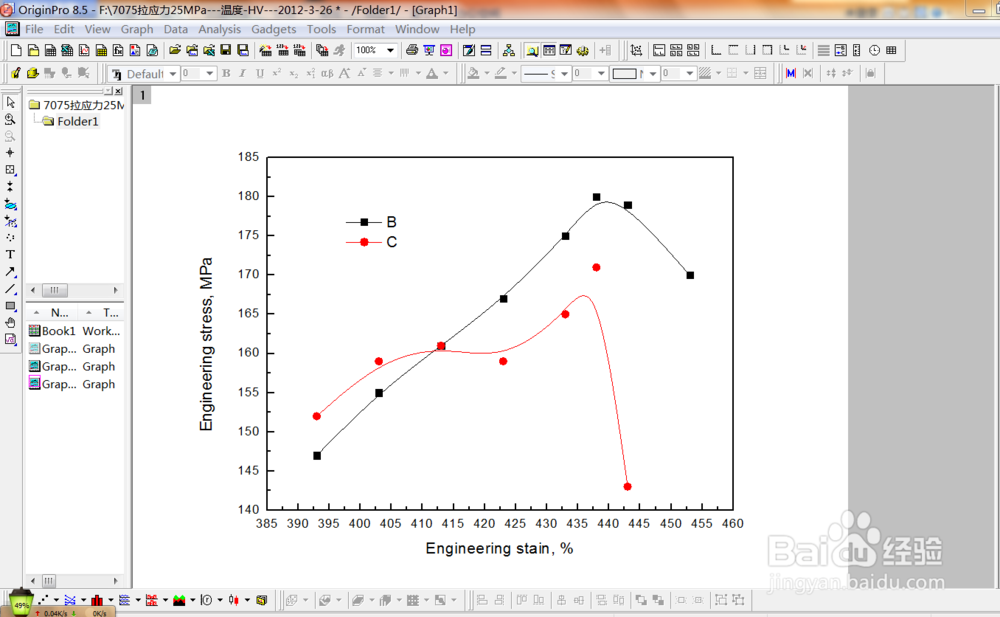Select the Line drawing tool
The image size is (1000, 617).
point(10,289)
